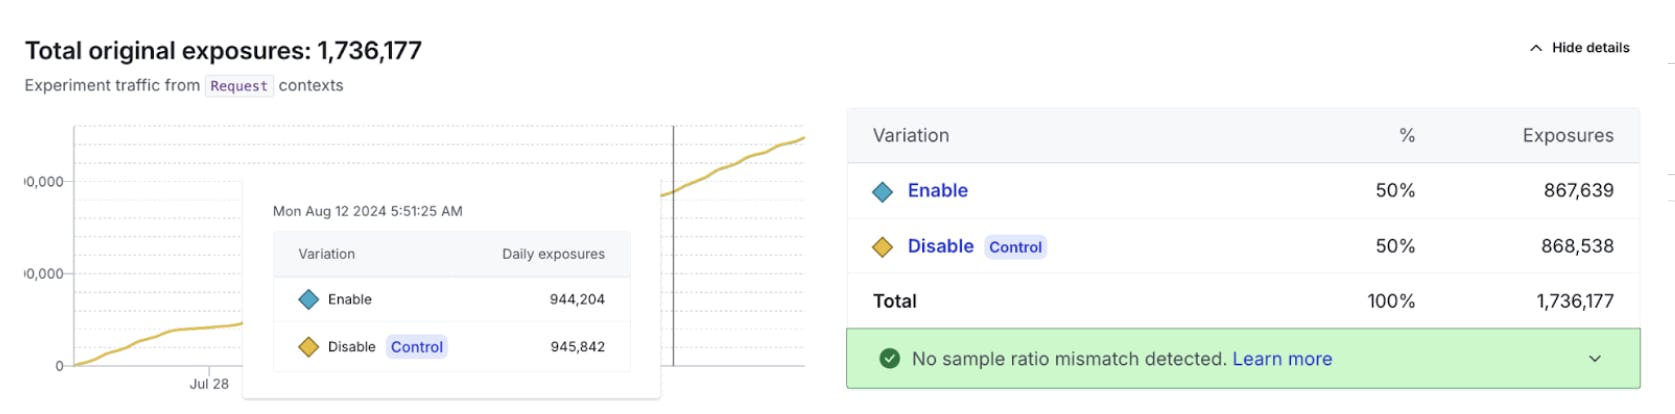Click the Disable diamond icon in tooltip
This screenshot has height=414, width=1675.
309,347
